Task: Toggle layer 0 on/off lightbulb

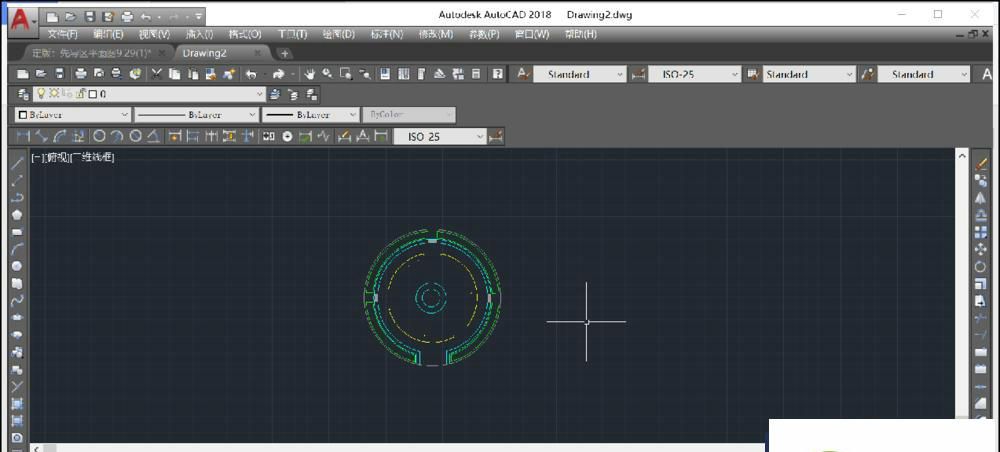Action: [41, 94]
